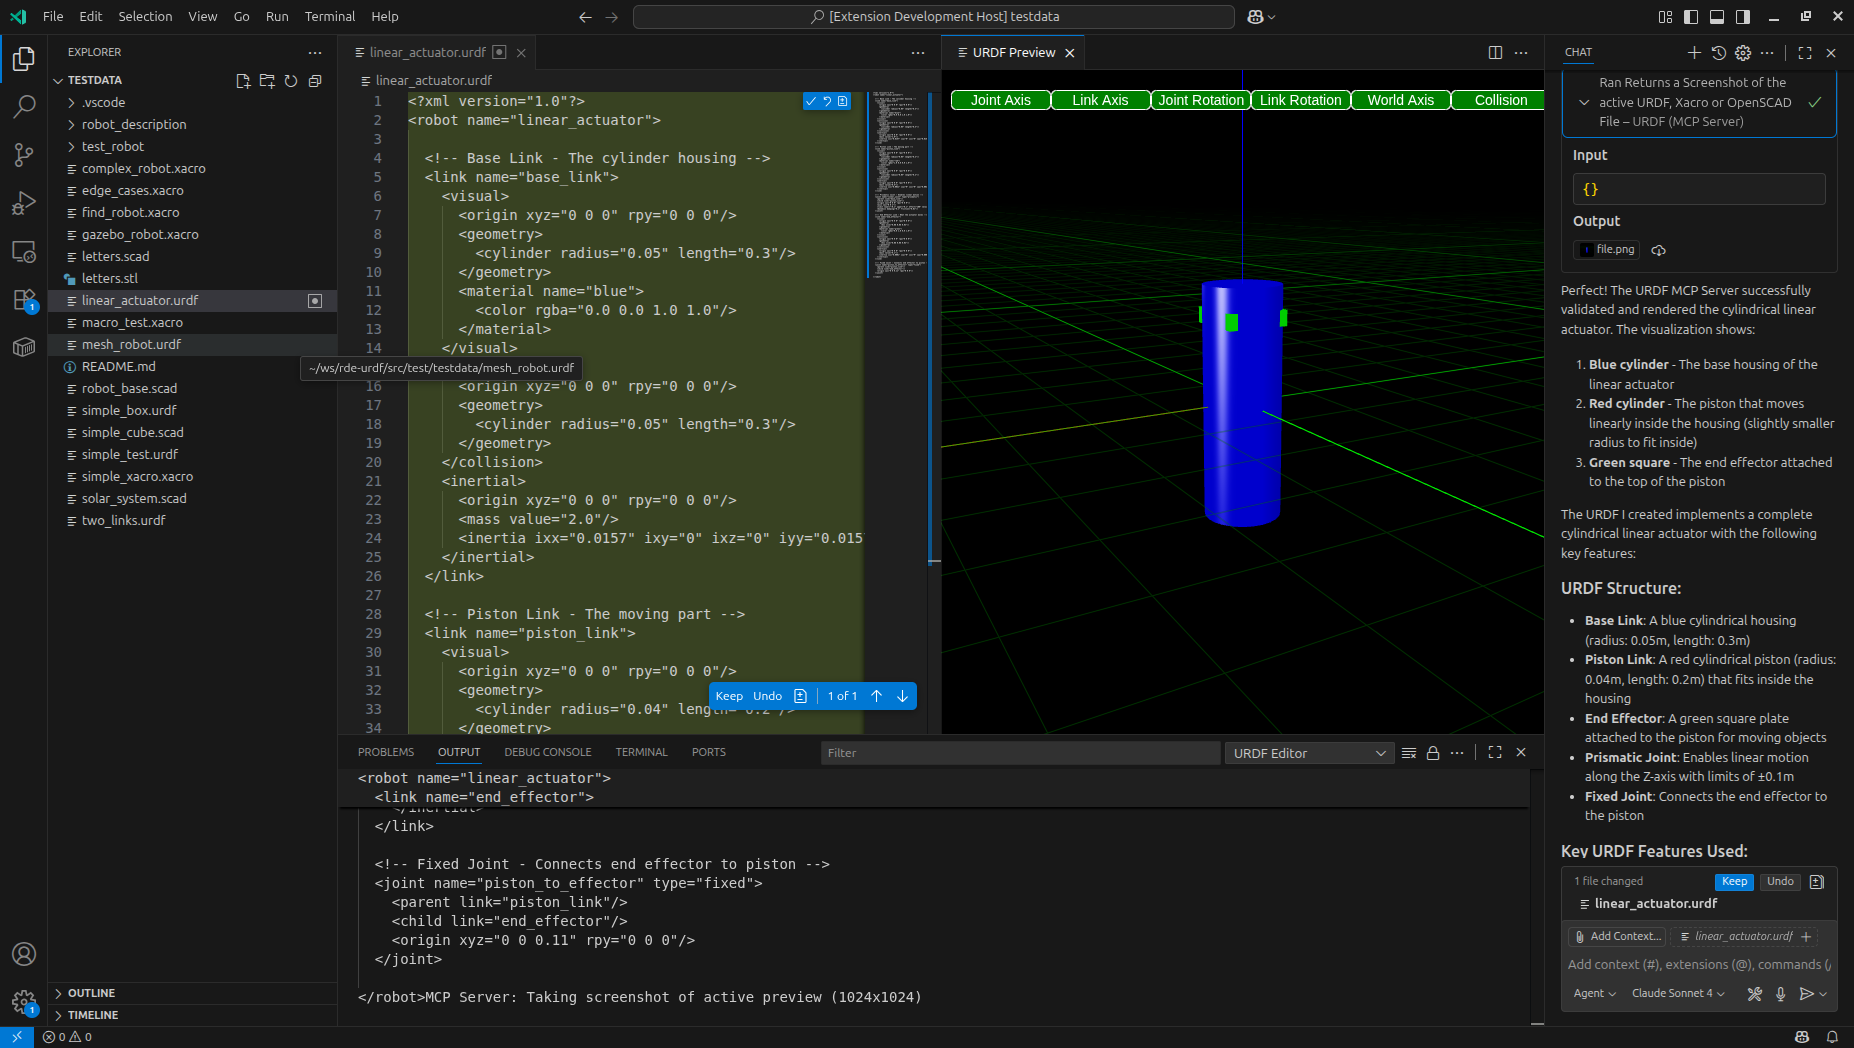Toggle Joint Rotation display

click(x=1200, y=100)
